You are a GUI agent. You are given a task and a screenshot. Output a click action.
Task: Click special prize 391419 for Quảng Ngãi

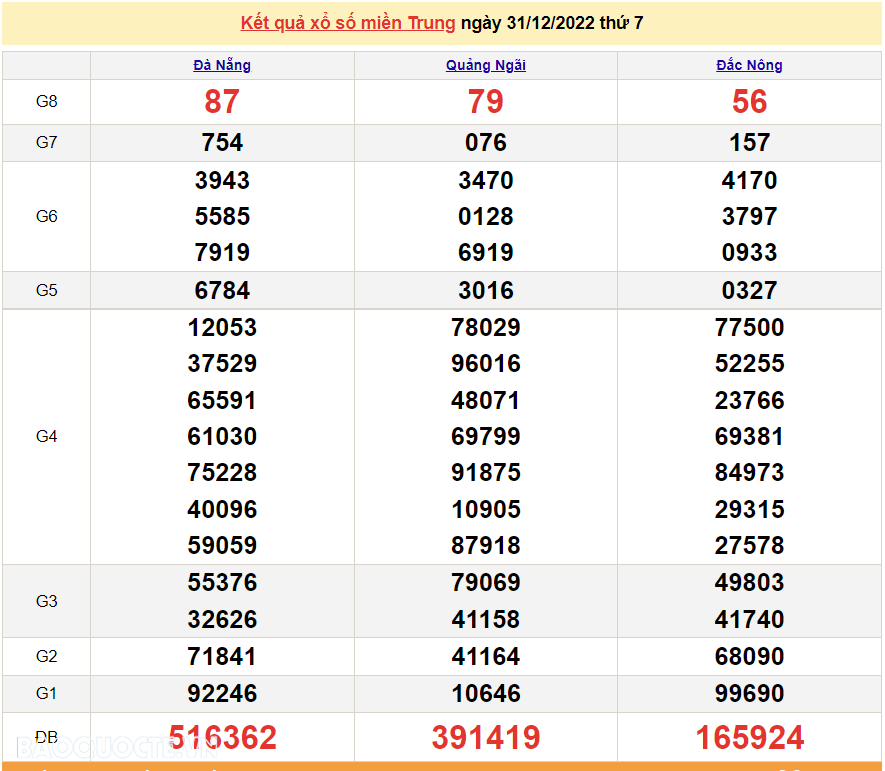click(x=485, y=737)
